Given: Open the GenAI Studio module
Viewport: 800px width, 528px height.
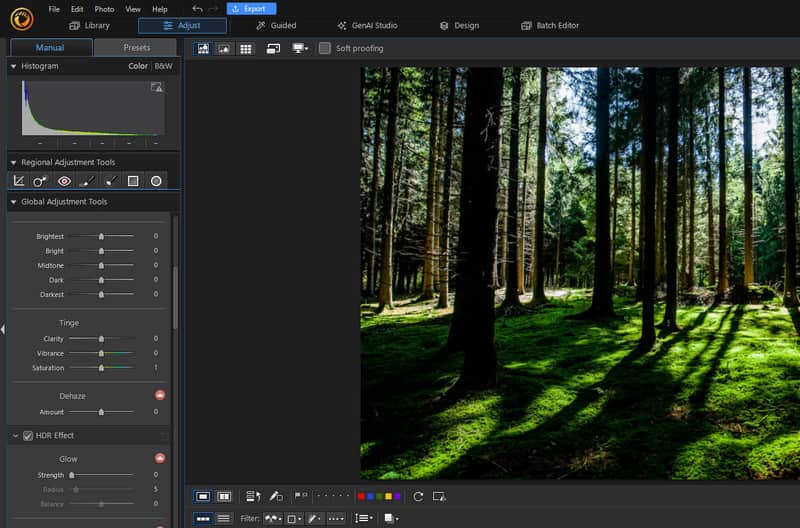Looking at the screenshot, I should (367, 25).
